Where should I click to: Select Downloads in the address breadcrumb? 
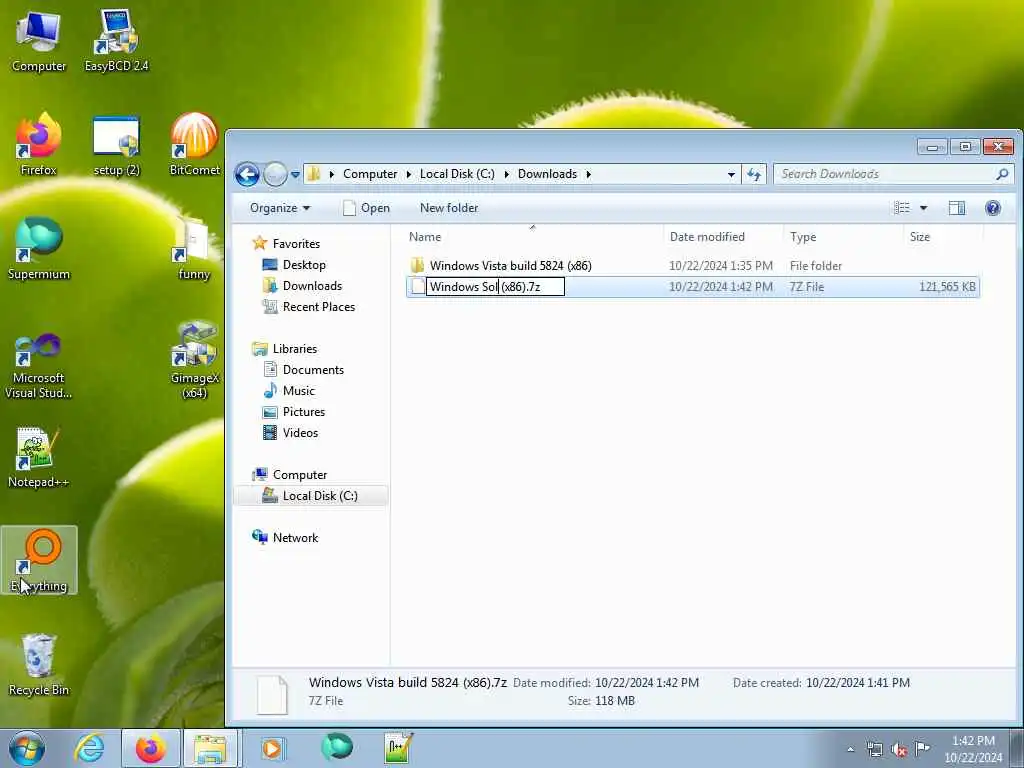[x=547, y=174]
